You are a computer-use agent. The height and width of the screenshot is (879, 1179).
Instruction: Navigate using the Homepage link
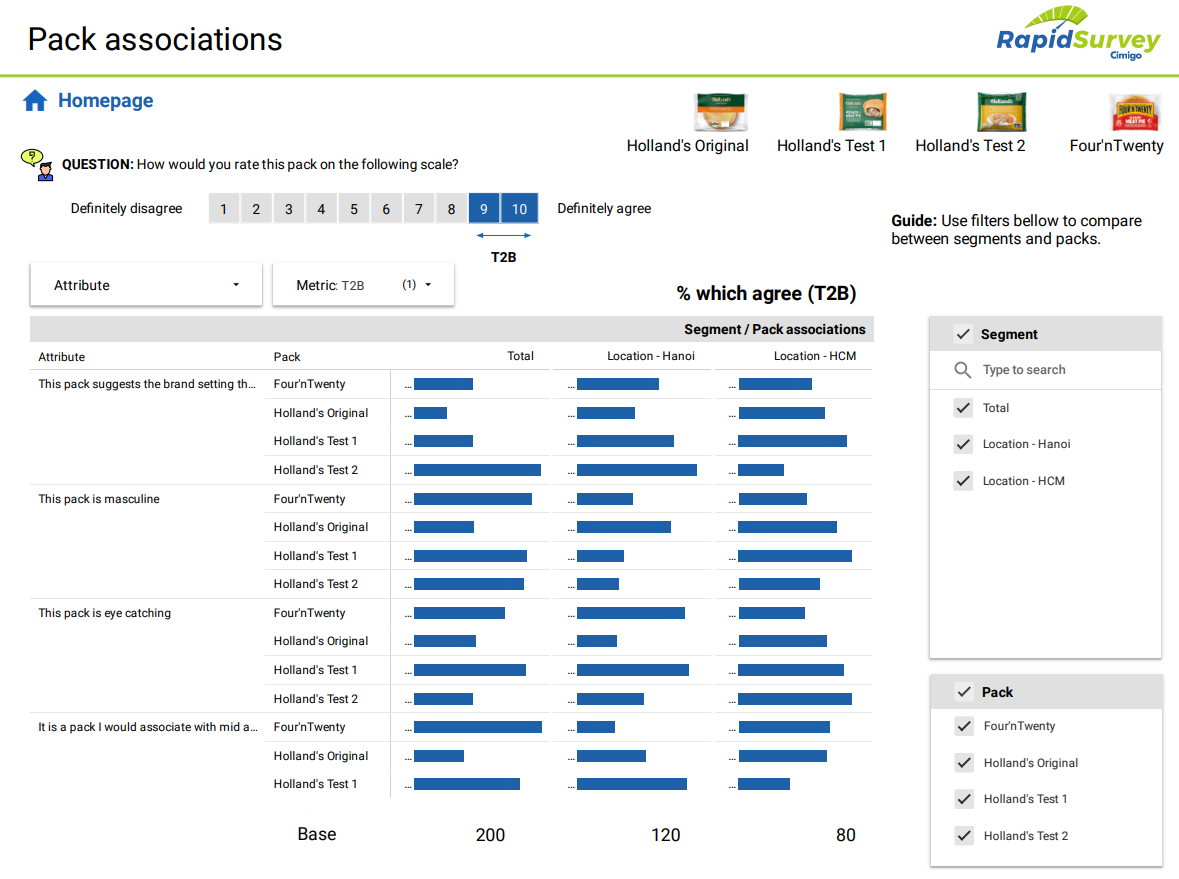coord(105,100)
